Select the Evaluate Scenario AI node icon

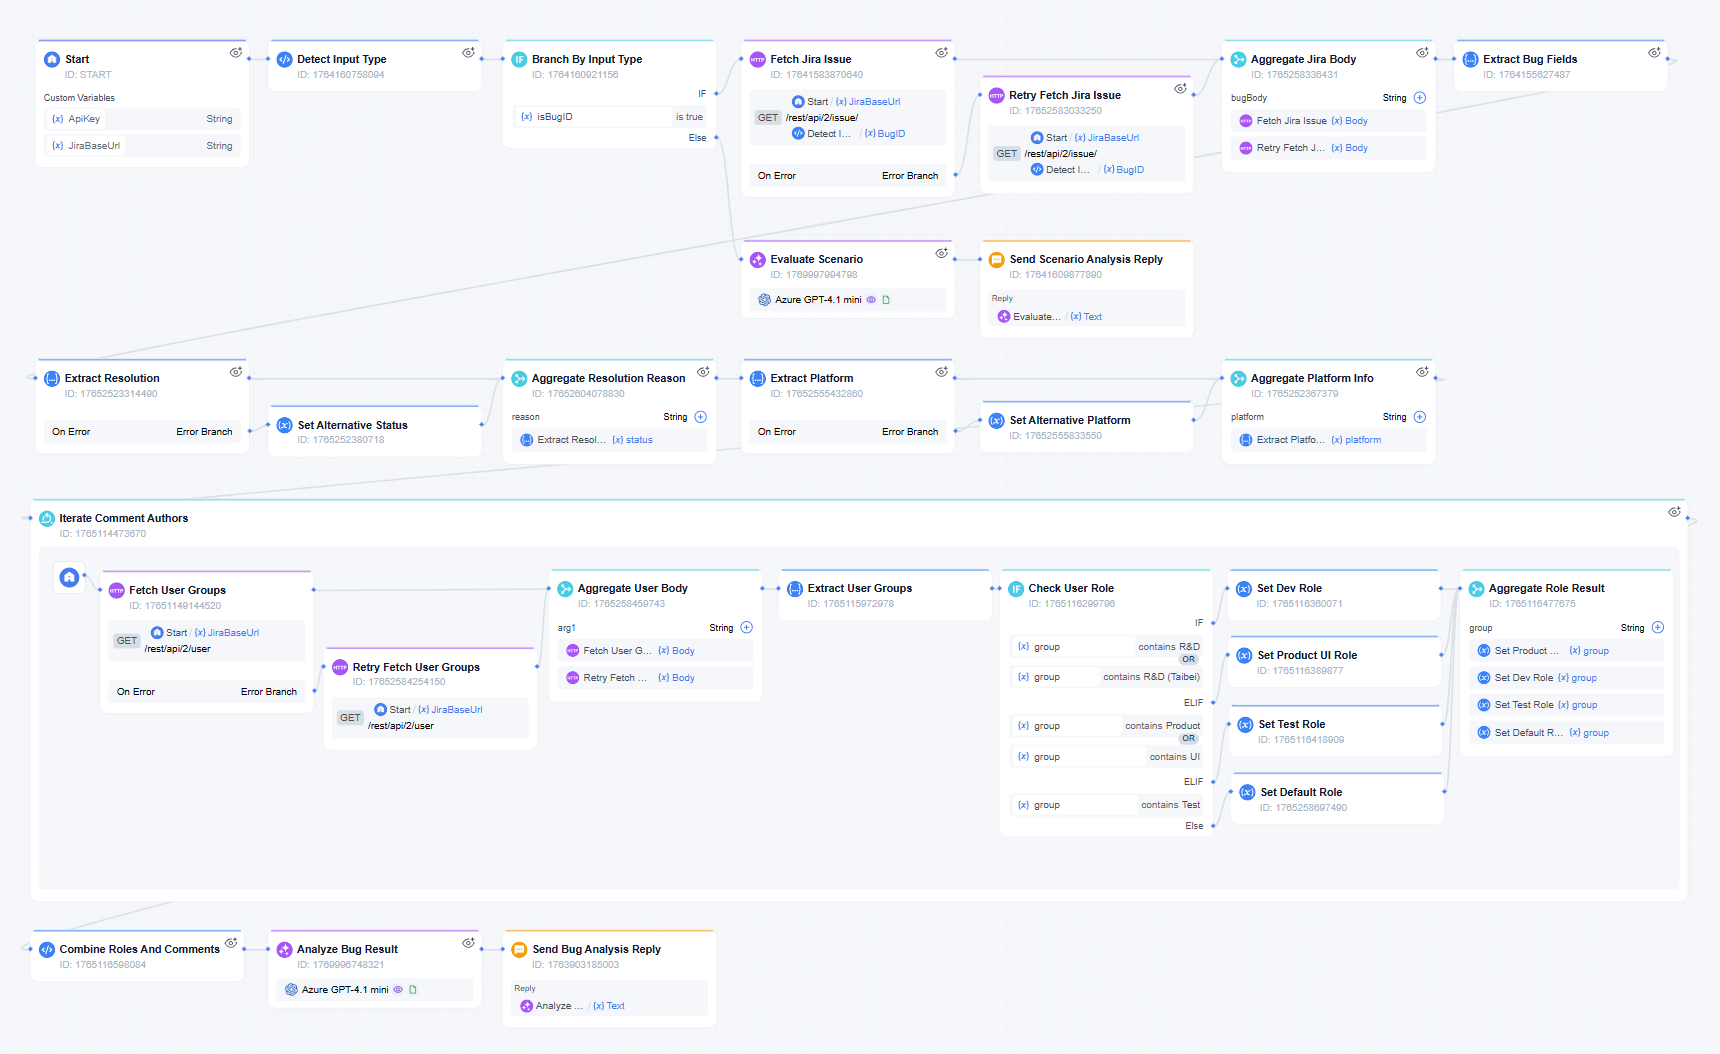[x=758, y=260]
